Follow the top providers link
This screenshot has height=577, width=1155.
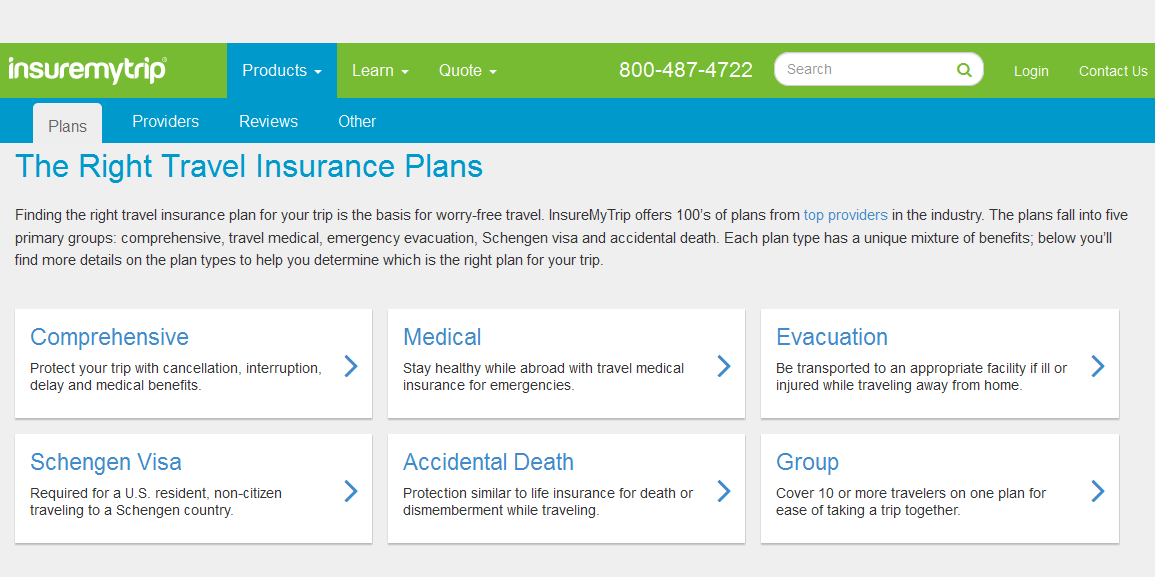[845, 214]
